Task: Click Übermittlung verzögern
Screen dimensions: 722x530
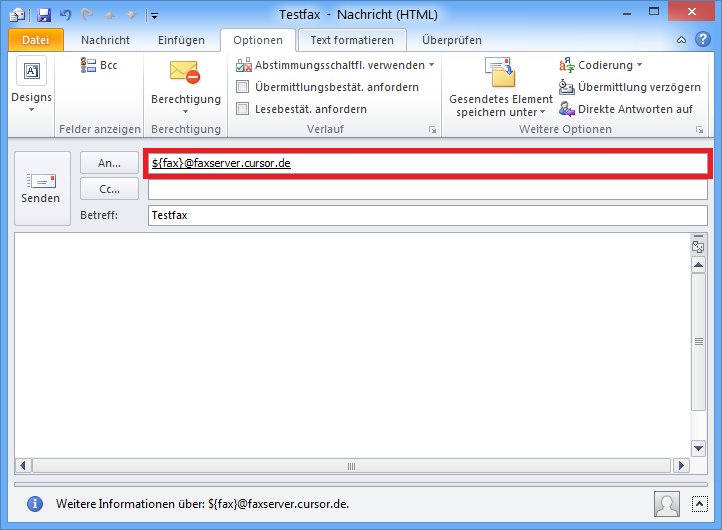Action: coord(629,87)
